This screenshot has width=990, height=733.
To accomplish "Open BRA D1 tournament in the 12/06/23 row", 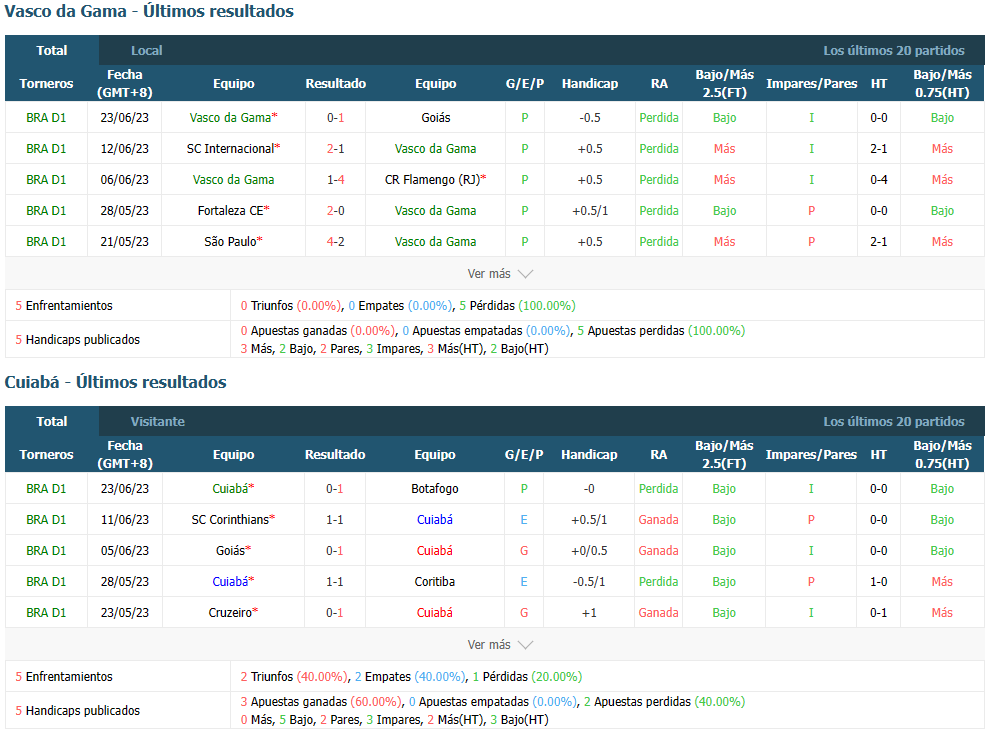I will tap(46, 148).
